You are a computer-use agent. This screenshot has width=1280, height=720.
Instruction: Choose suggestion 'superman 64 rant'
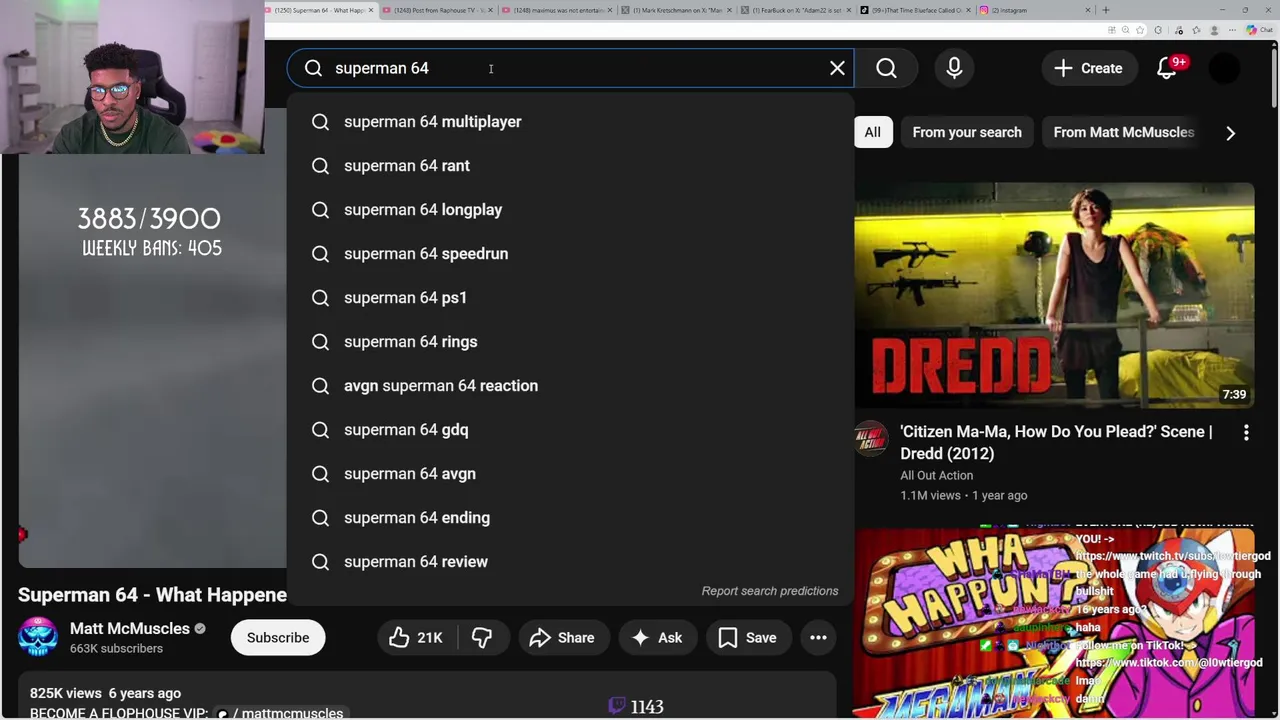(x=570, y=166)
